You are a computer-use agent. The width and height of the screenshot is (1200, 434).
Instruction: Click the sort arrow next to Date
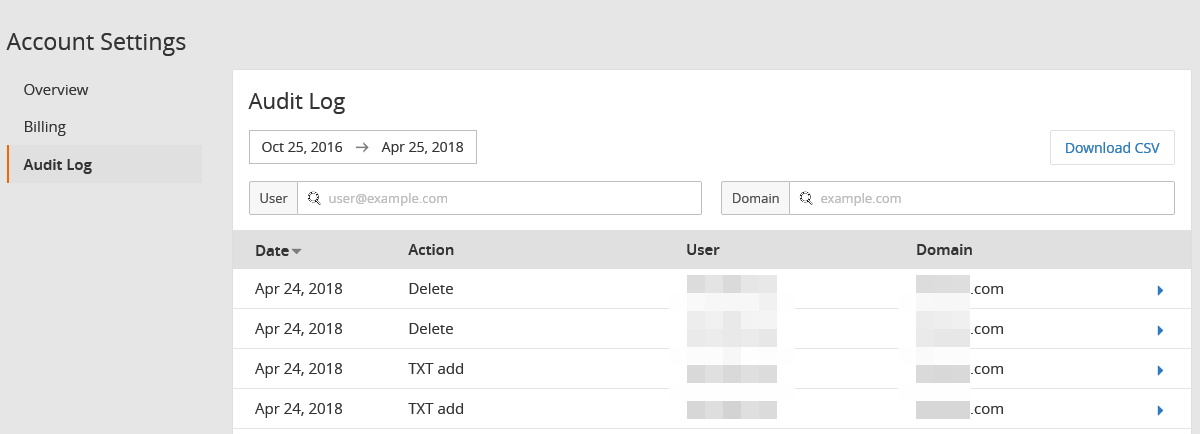click(297, 251)
